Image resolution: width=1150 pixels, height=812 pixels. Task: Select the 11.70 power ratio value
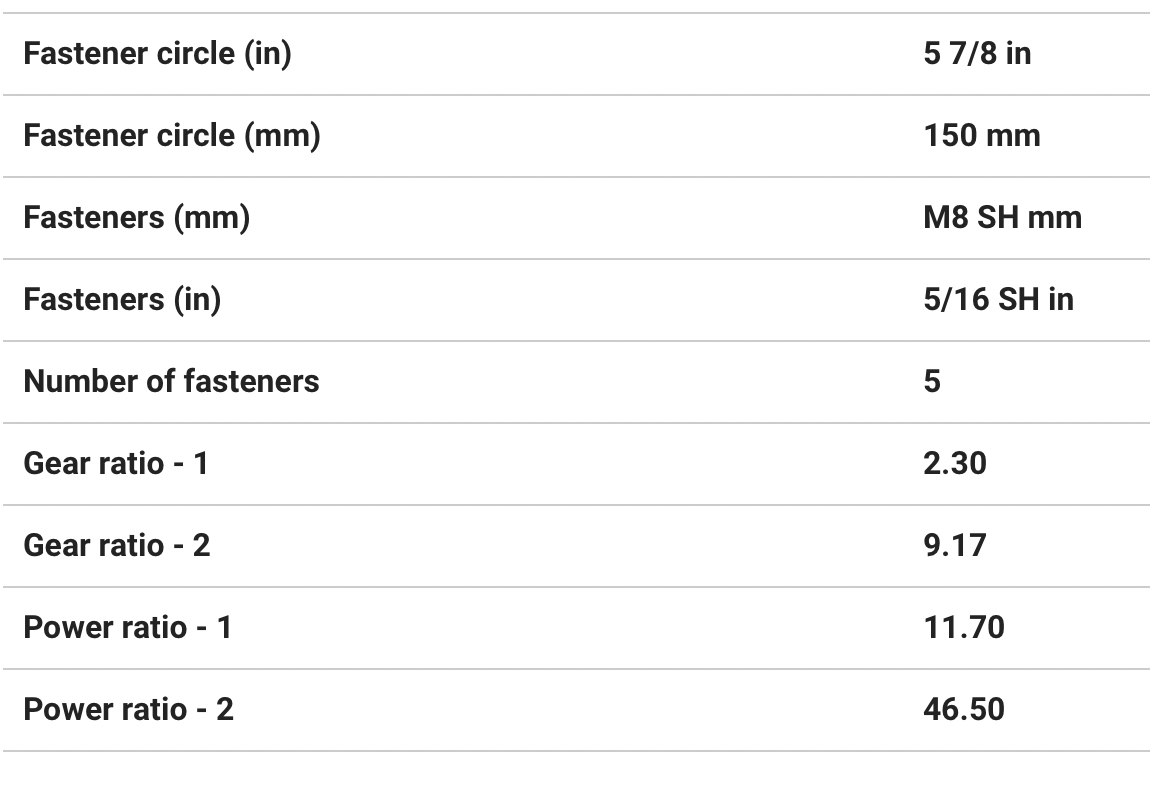pos(964,628)
